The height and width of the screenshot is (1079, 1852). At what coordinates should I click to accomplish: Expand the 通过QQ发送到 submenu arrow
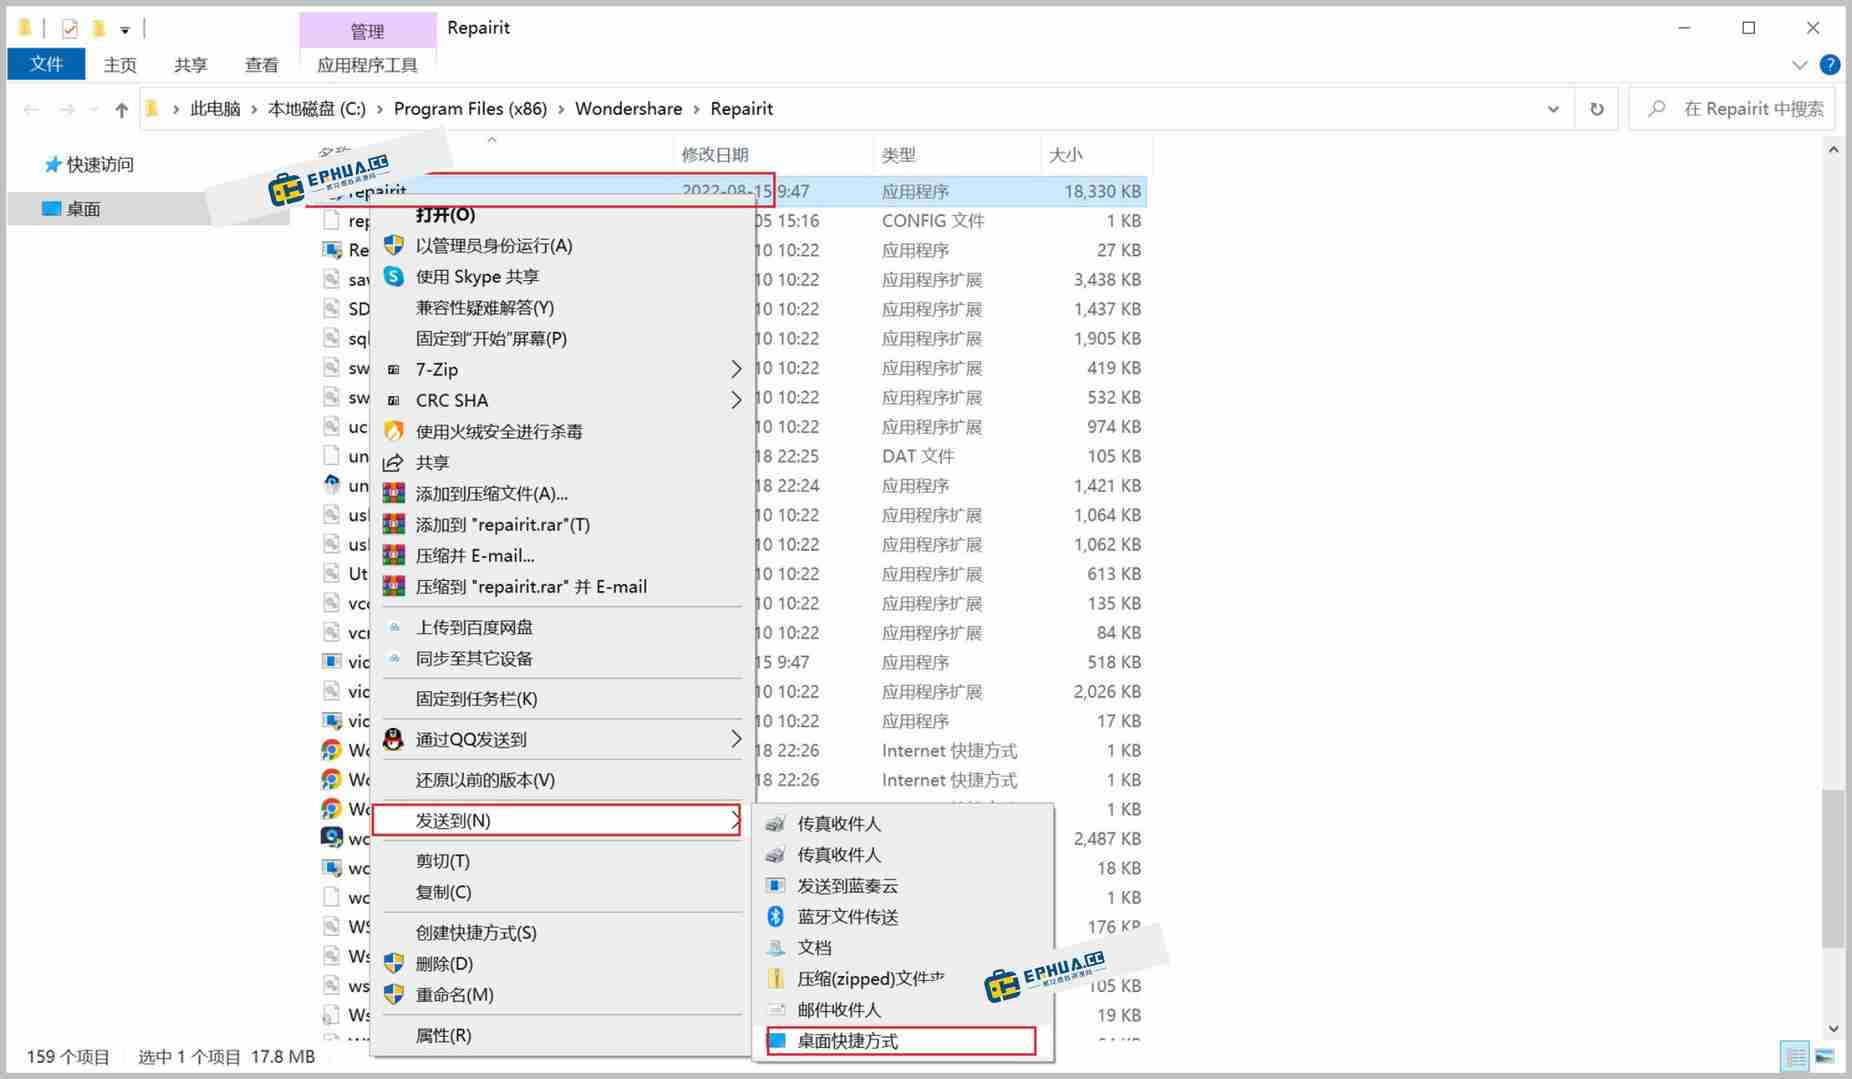pyautogui.click(x=736, y=739)
